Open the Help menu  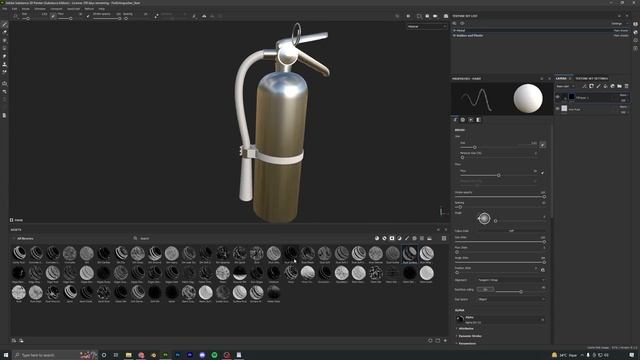pos(101,9)
